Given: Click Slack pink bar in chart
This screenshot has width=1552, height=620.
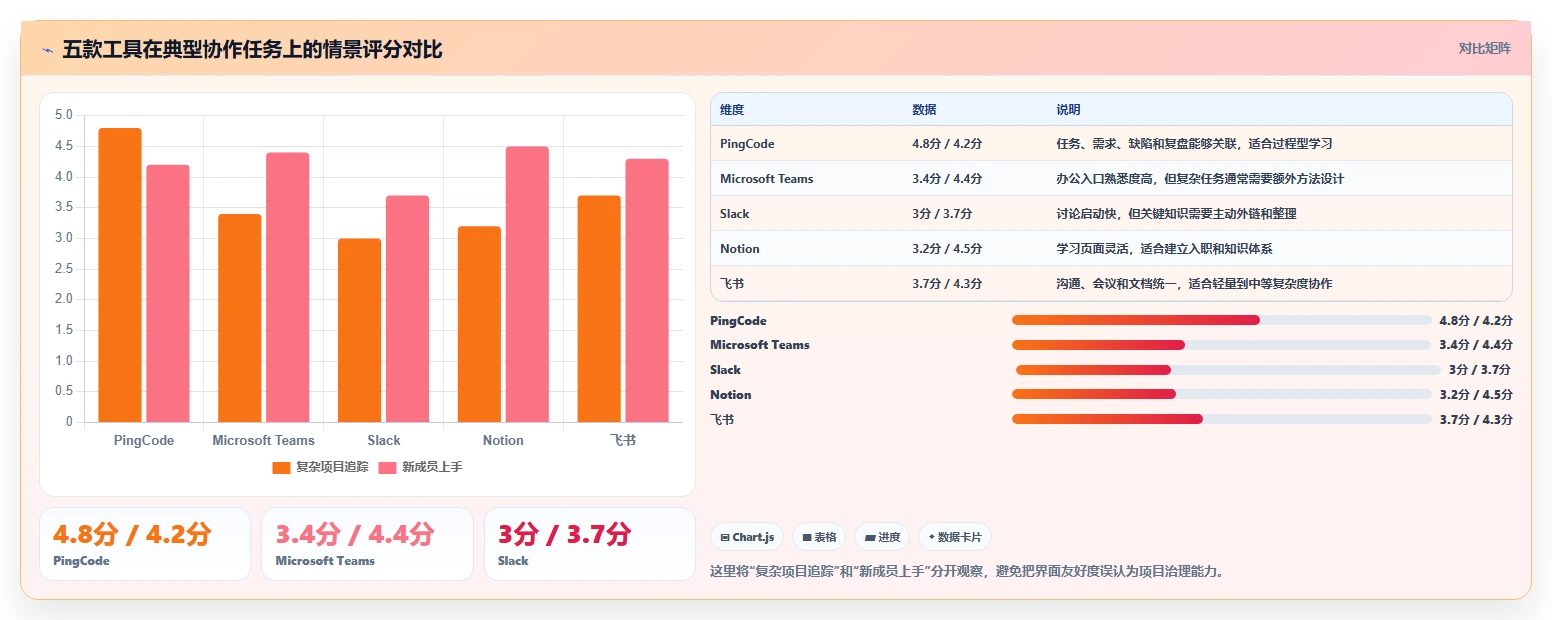Looking at the screenshot, I should coord(408,309).
